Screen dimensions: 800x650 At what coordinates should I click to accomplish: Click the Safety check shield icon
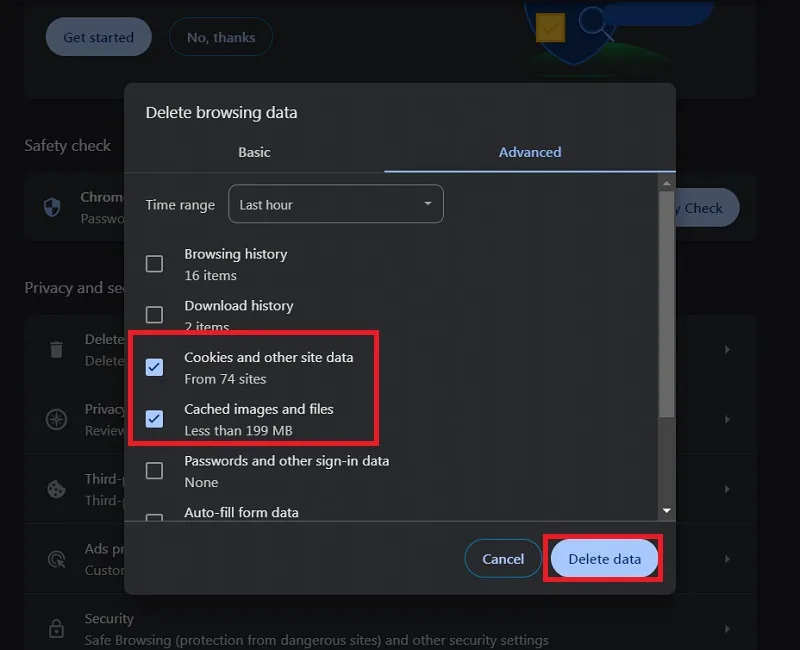(52, 207)
